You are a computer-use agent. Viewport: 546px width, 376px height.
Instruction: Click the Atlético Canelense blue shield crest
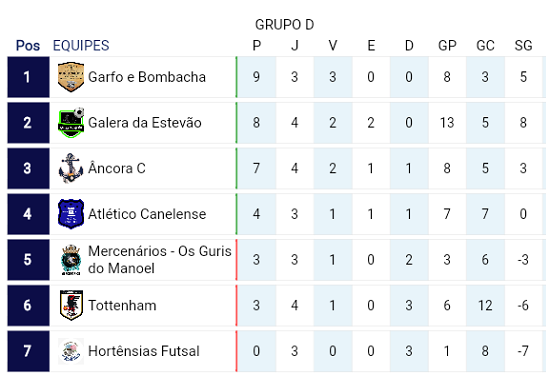pyautogui.click(x=71, y=214)
